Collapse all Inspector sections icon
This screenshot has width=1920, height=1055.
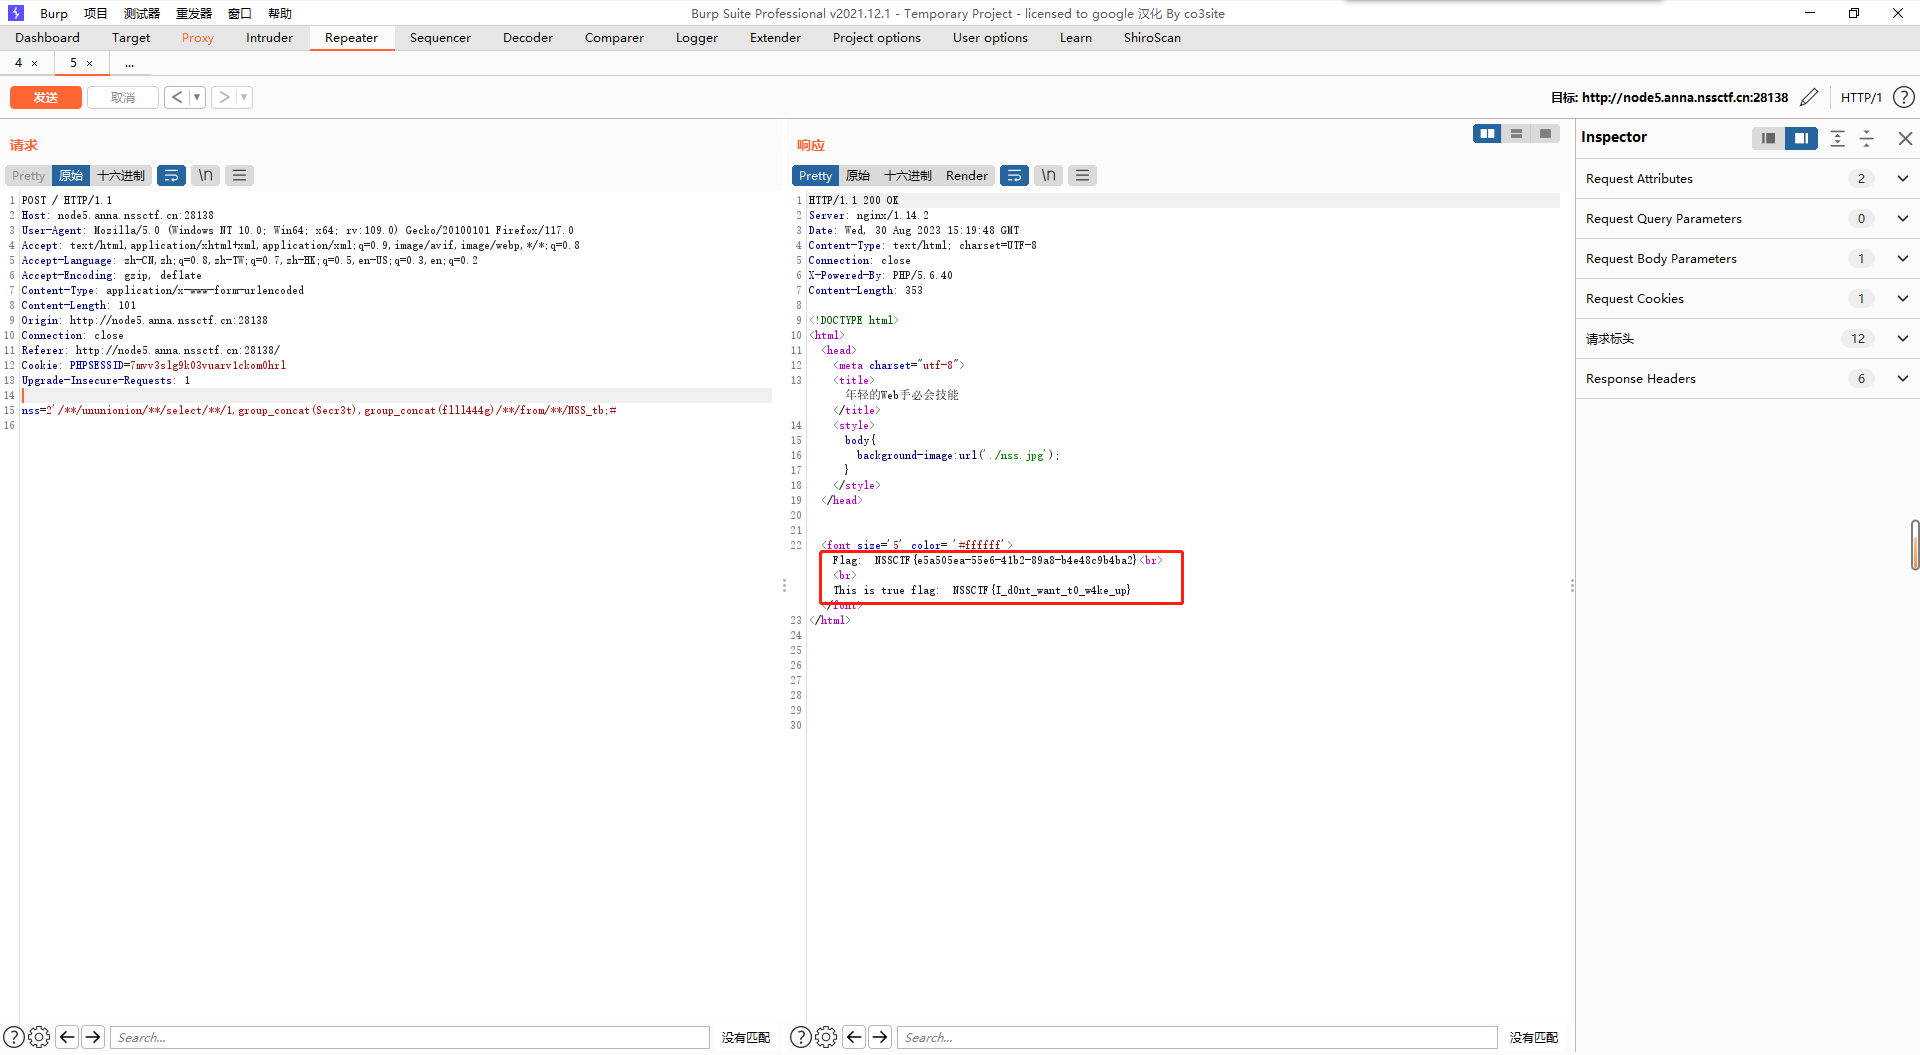[x=1866, y=138]
